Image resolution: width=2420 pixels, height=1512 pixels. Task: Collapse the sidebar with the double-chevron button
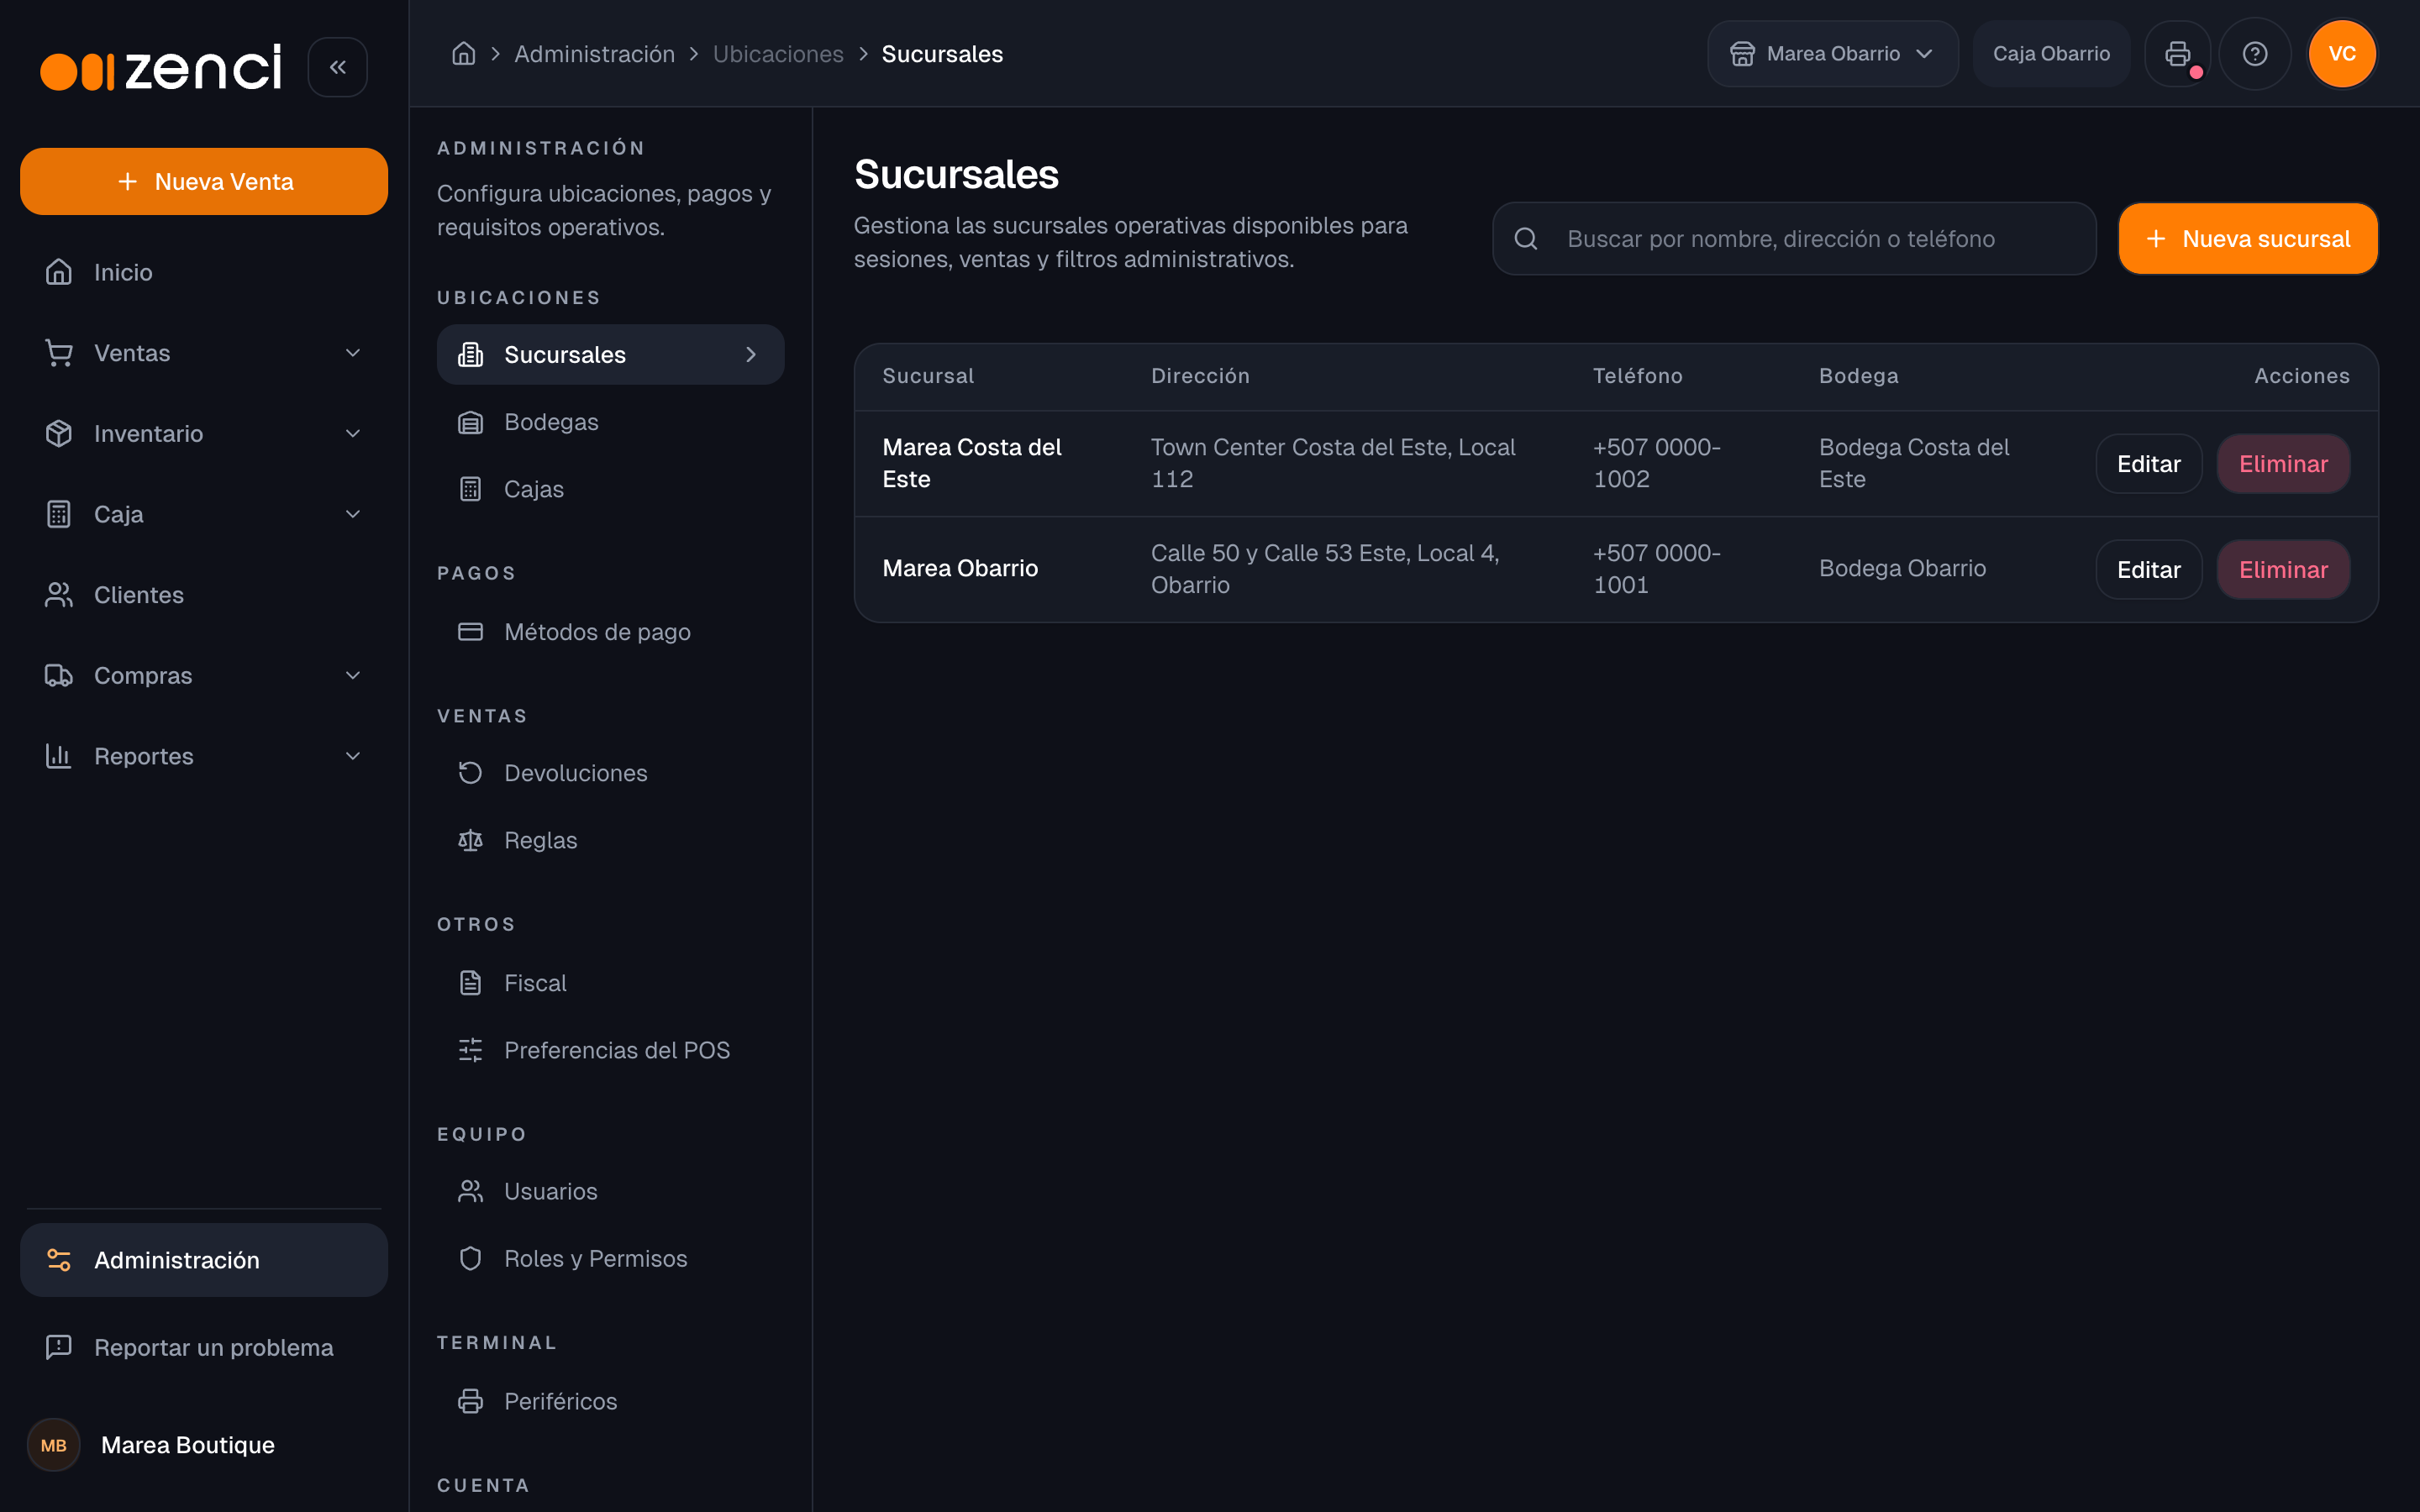click(337, 67)
